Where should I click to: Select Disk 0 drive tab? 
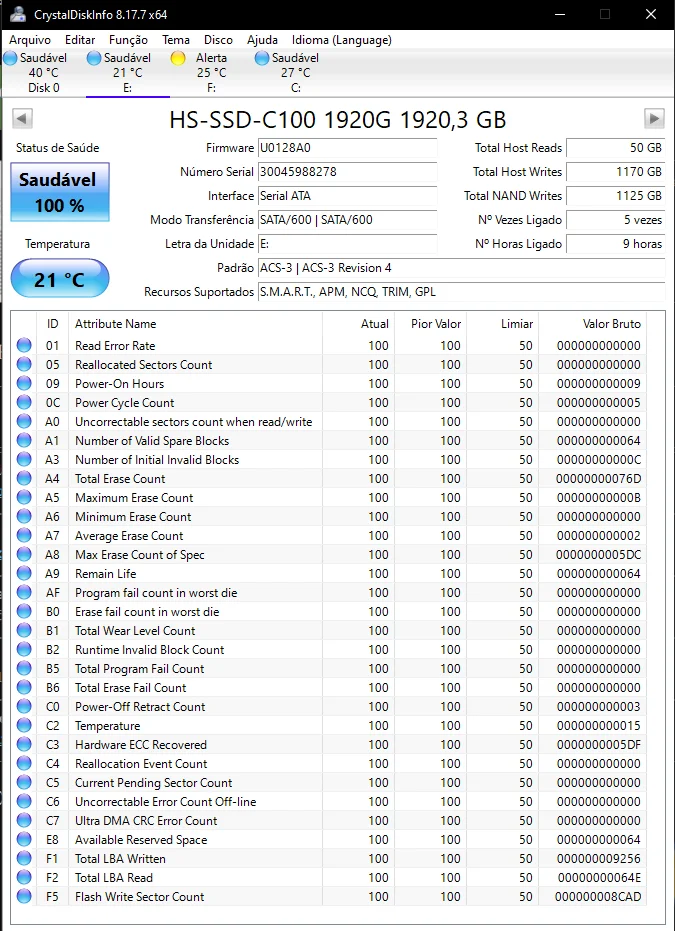pos(43,73)
